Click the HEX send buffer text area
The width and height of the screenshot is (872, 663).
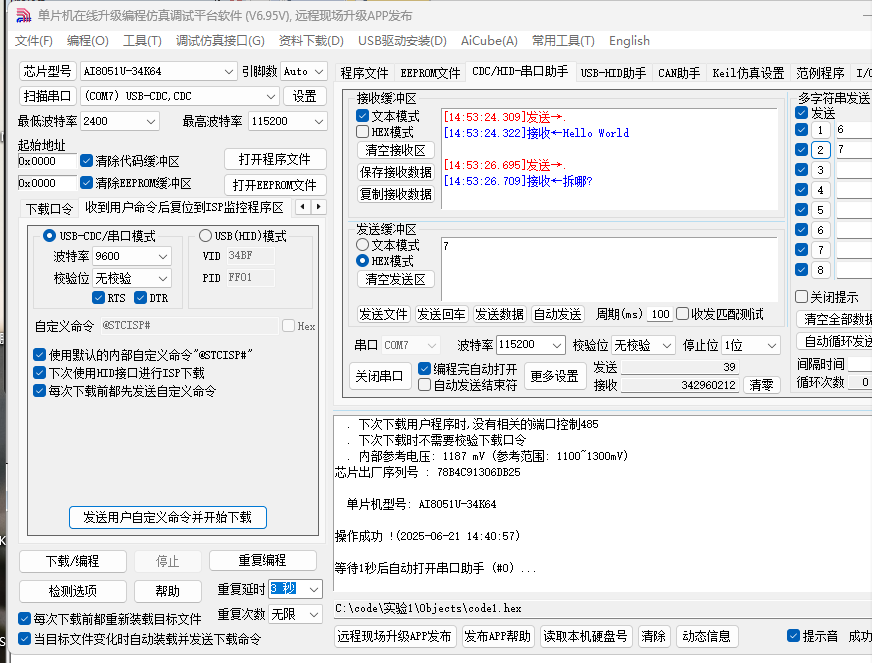[x=609, y=269]
